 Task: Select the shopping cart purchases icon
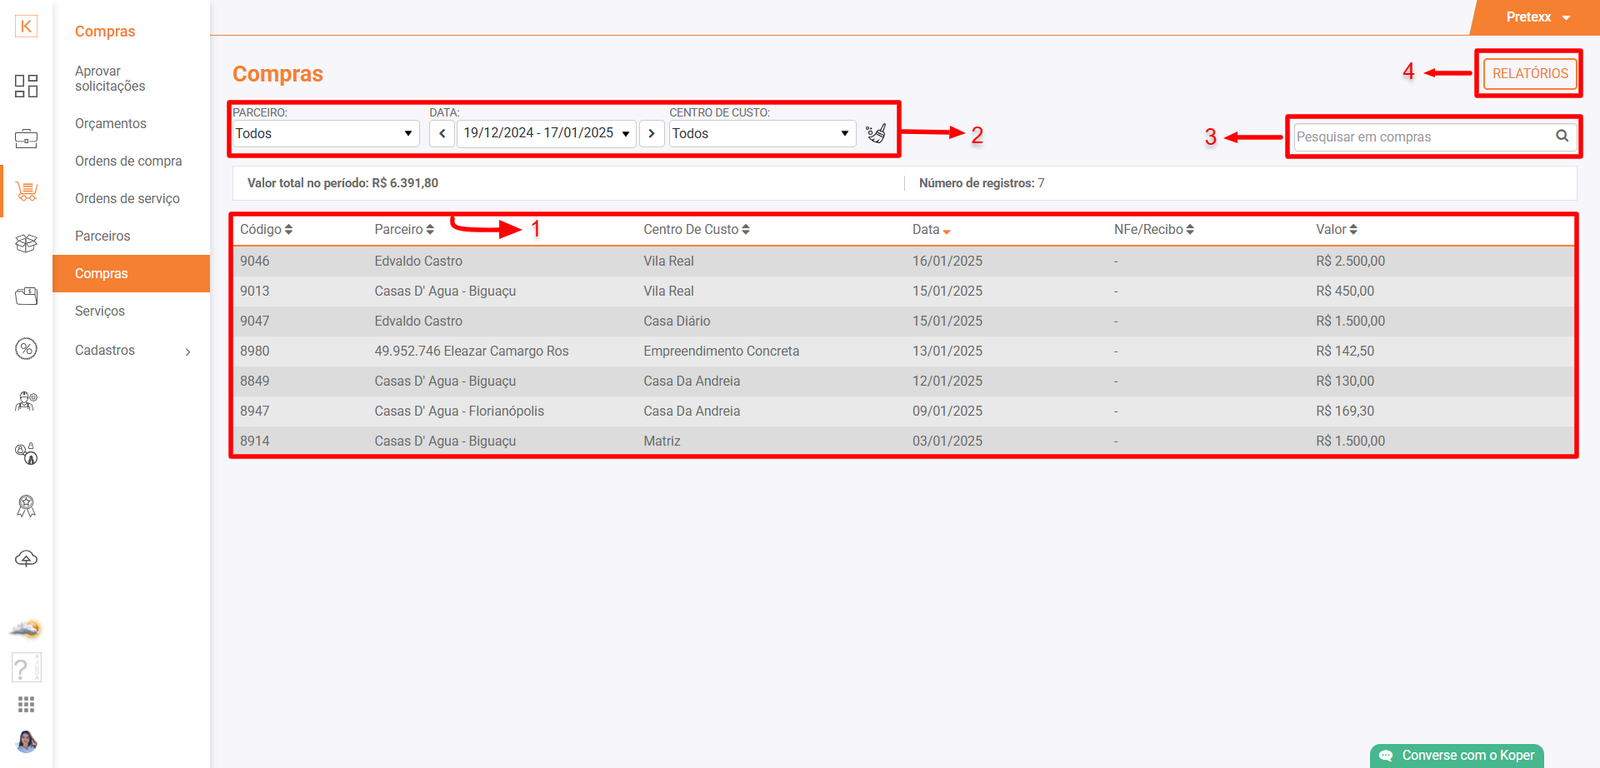point(26,191)
